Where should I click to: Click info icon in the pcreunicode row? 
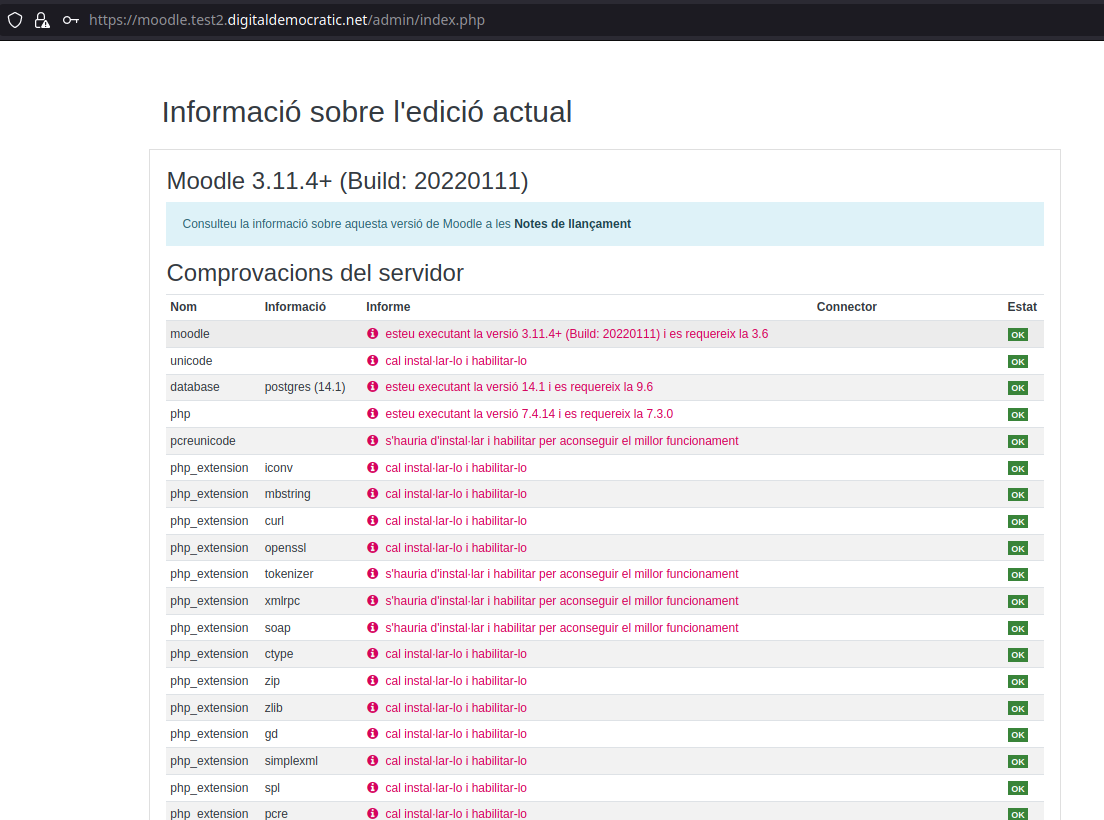tap(372, 441)
